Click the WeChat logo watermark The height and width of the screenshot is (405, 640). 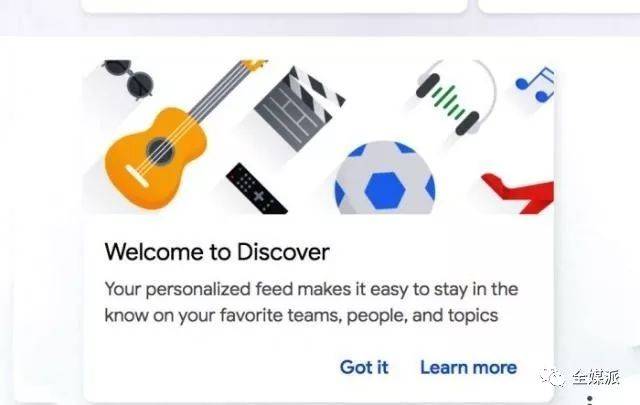coord(551,377)
